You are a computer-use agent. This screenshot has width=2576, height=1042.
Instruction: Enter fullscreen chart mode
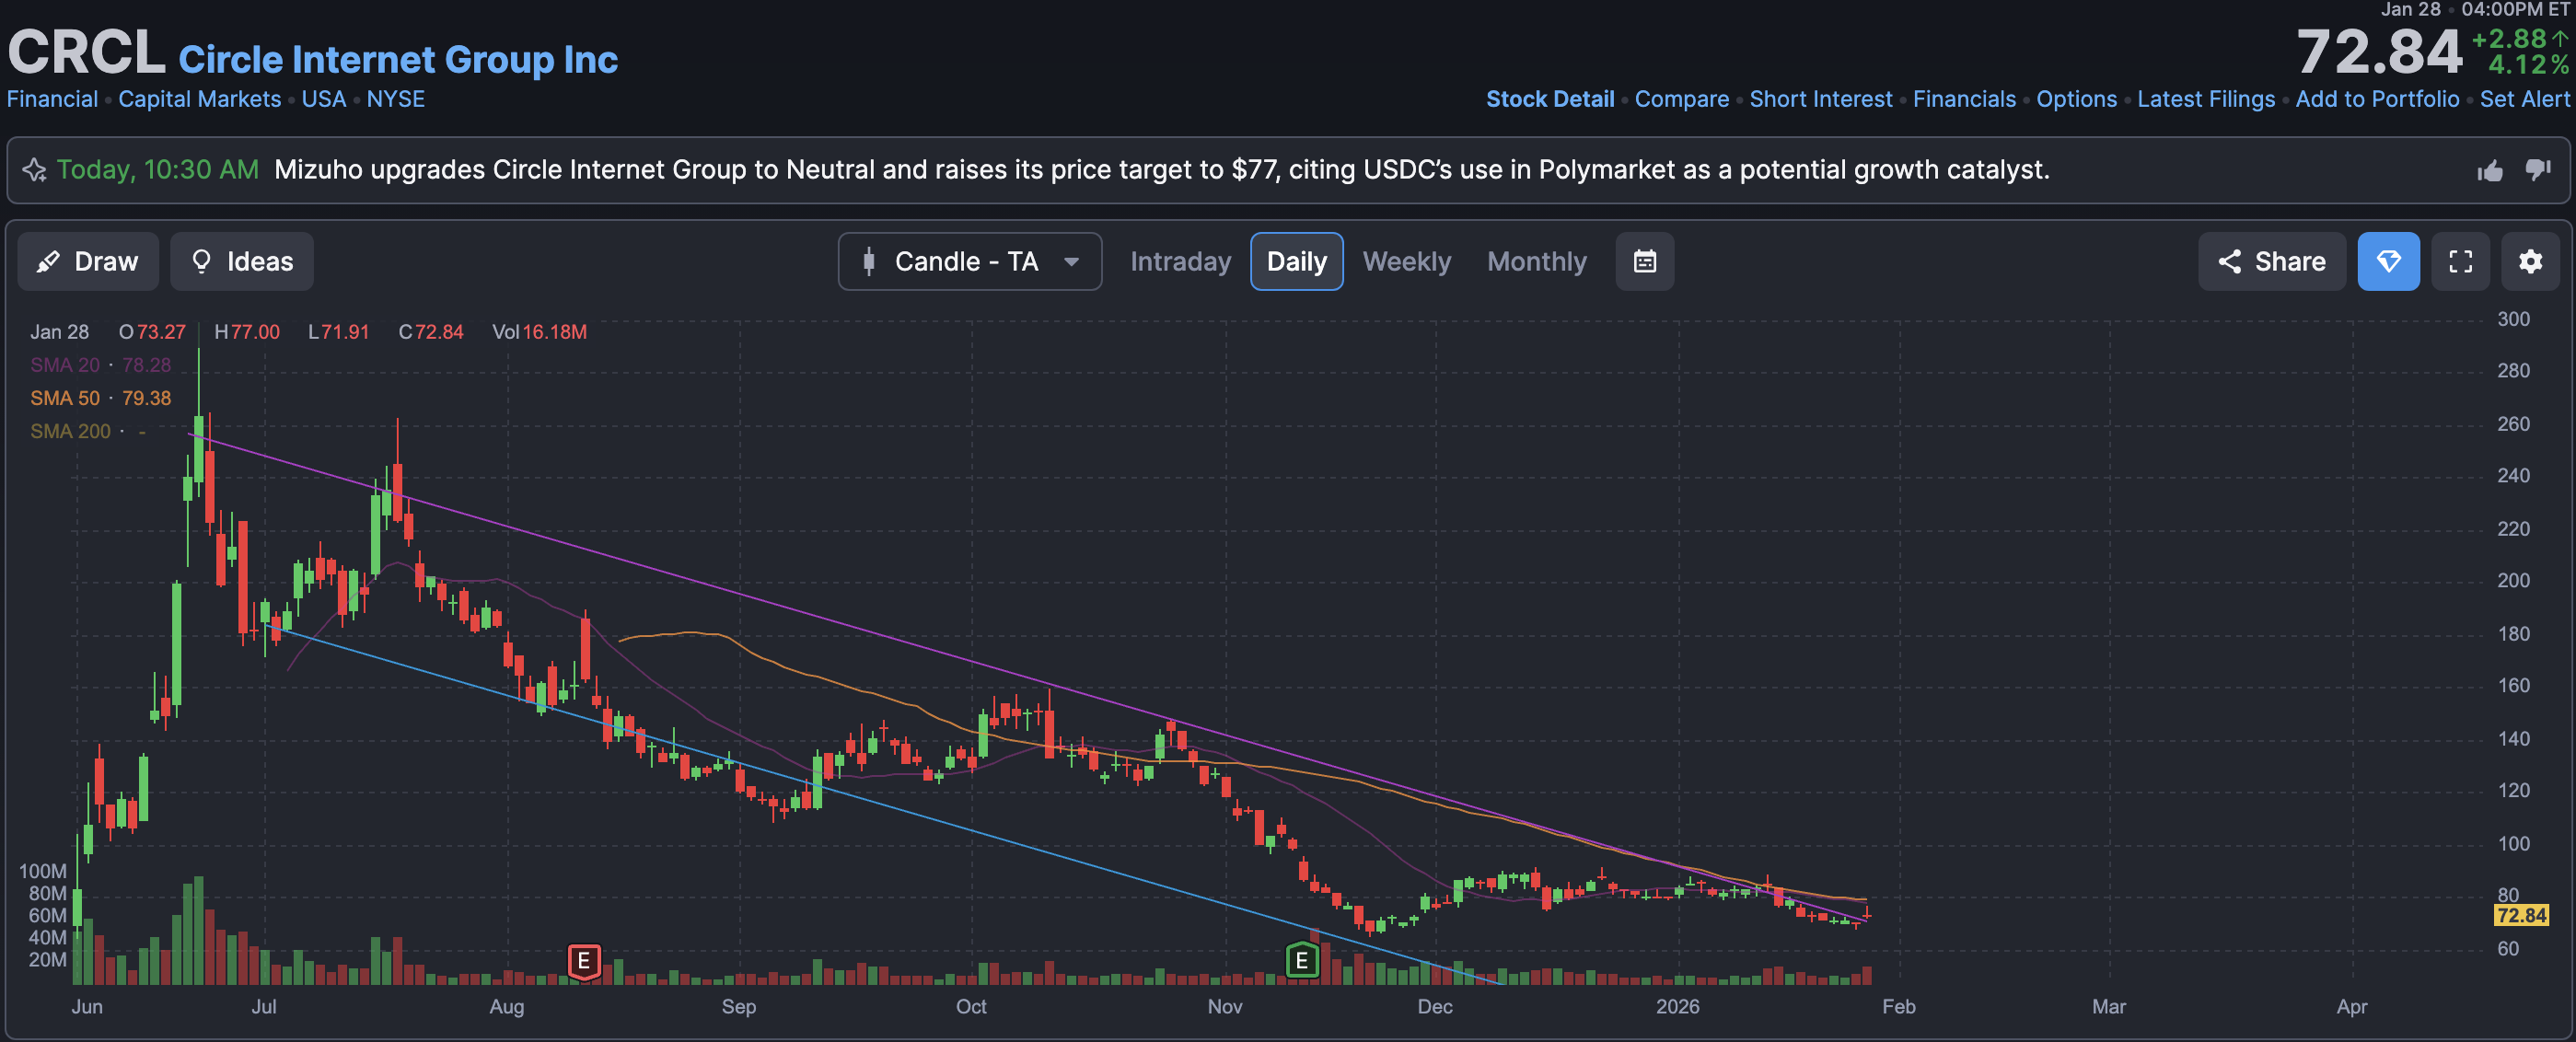(2460, 262)
